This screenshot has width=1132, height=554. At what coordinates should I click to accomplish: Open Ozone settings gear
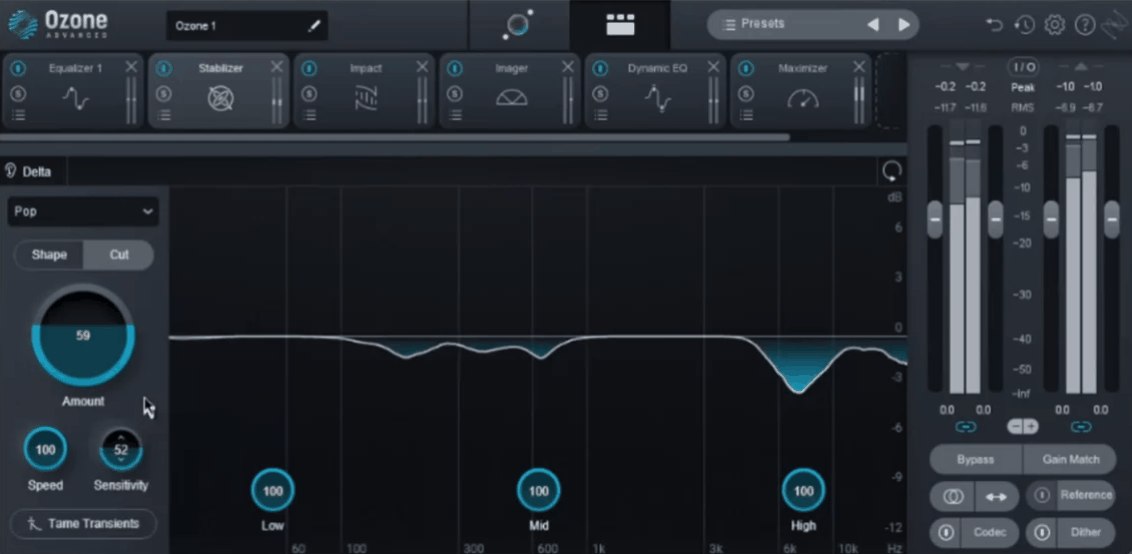tap(1055, 25)
